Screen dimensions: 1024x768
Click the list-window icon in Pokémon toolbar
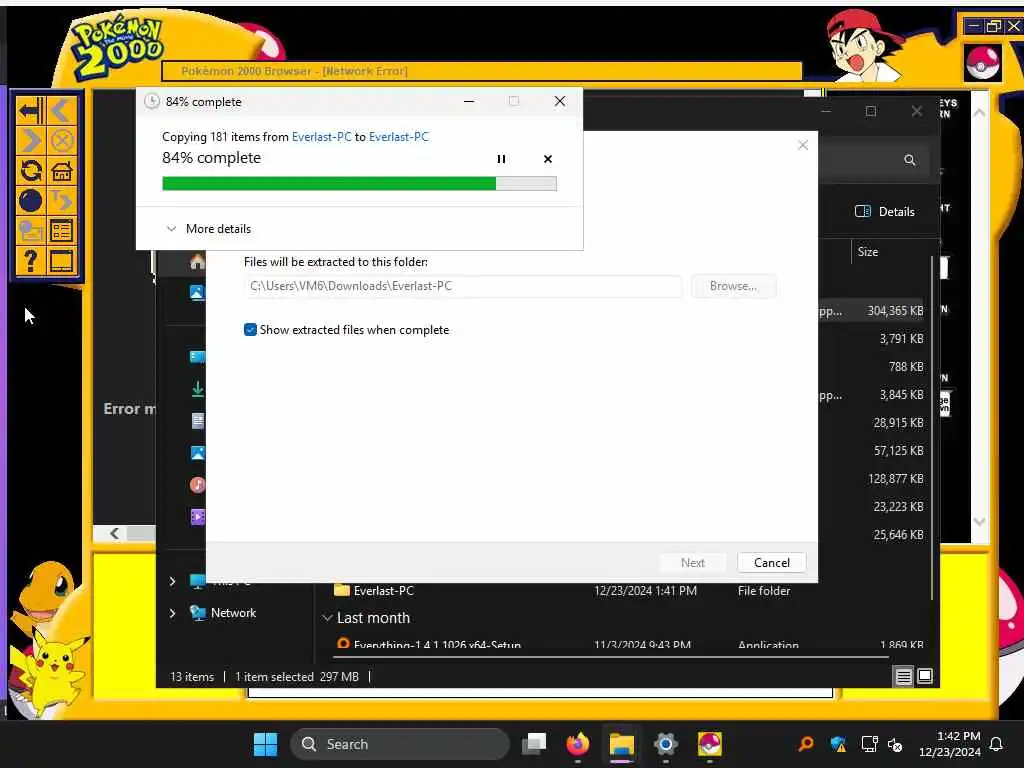tap(62, 231)
